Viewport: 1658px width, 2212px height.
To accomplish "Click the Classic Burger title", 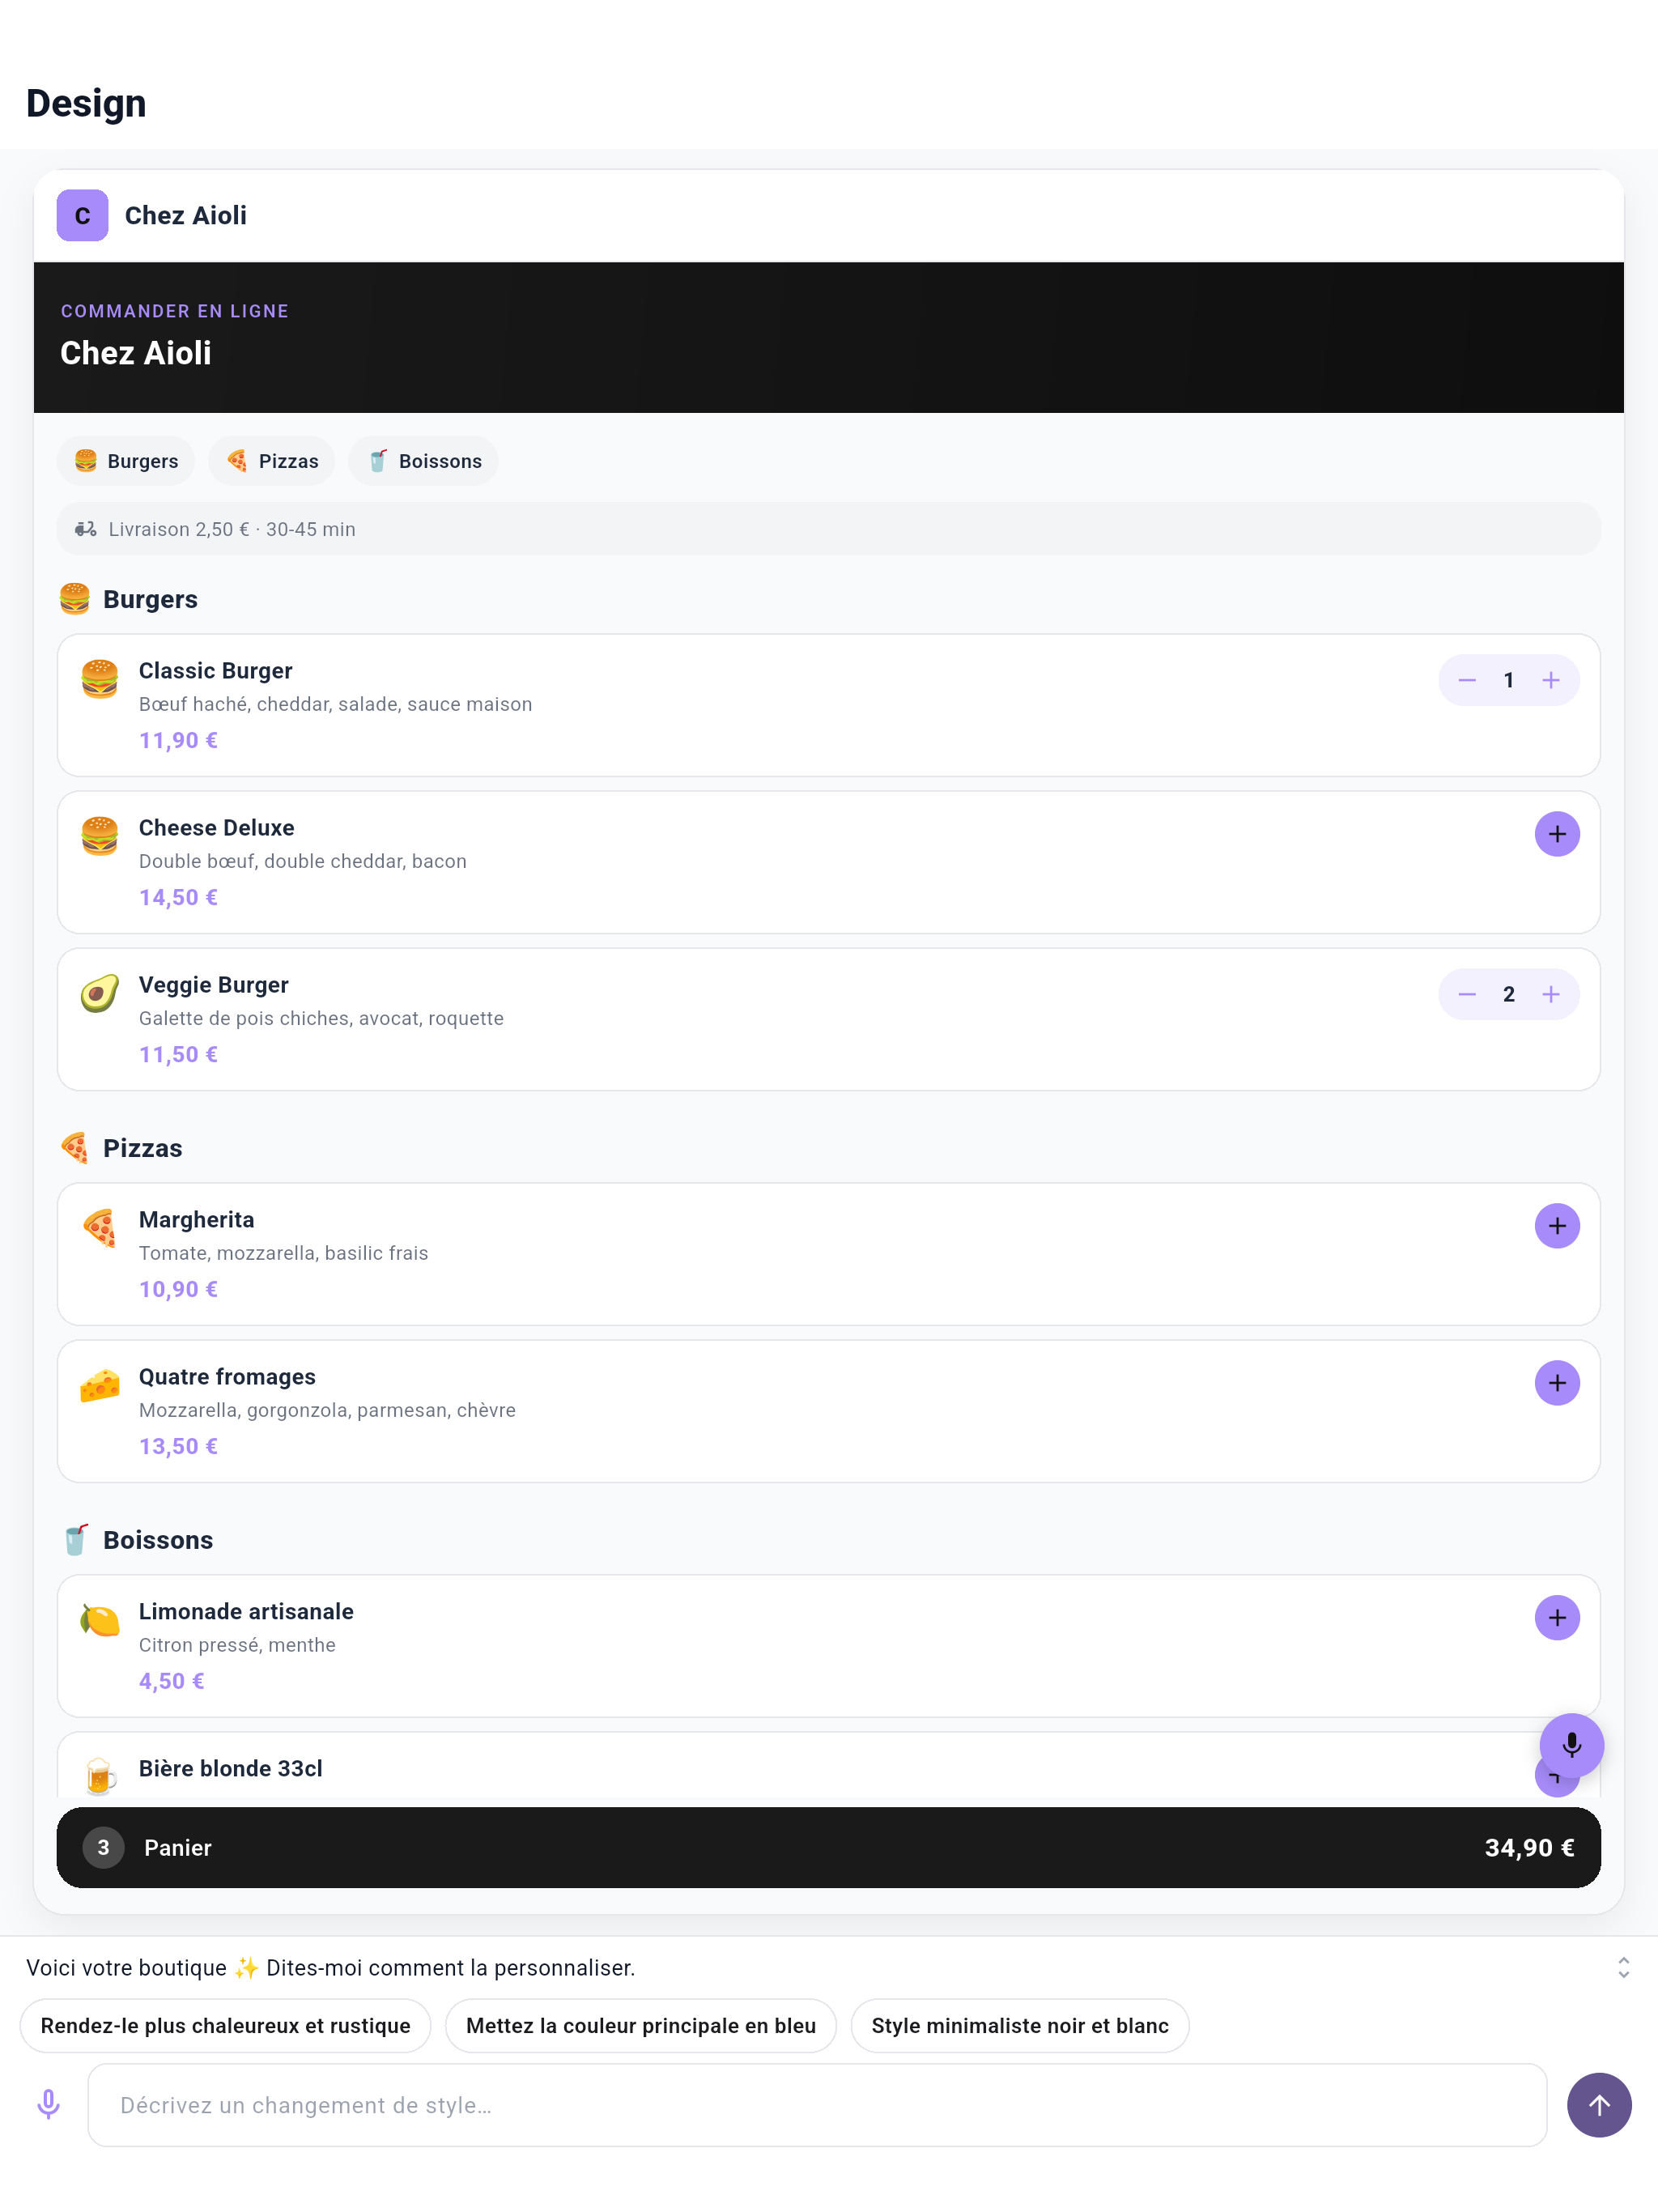I will (216, 671).
